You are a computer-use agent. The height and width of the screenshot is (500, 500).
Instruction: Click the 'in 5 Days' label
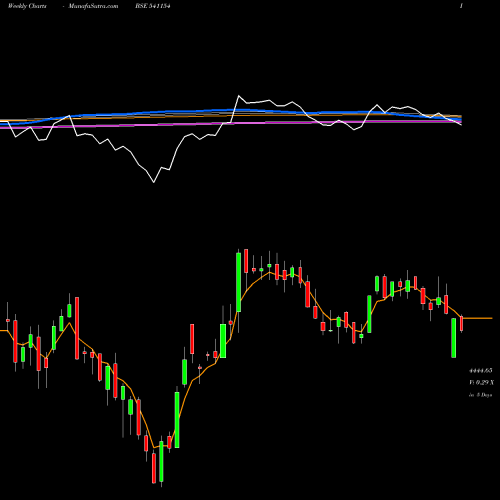[x=480, y=395]
